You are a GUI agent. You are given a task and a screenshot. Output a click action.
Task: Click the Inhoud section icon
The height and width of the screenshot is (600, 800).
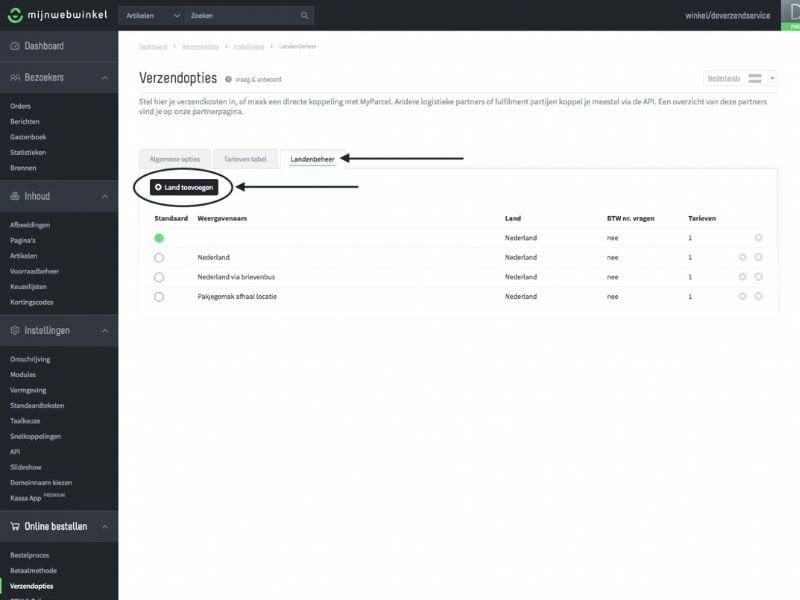[16, 196]
